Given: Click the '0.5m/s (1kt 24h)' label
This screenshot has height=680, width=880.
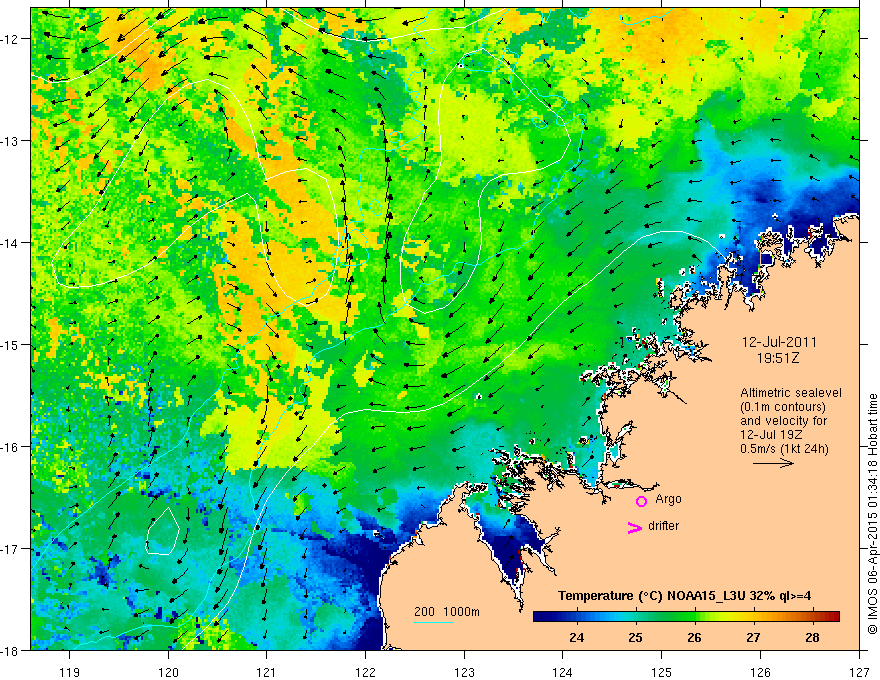Looking at the screenshot, I should (784, 449).
